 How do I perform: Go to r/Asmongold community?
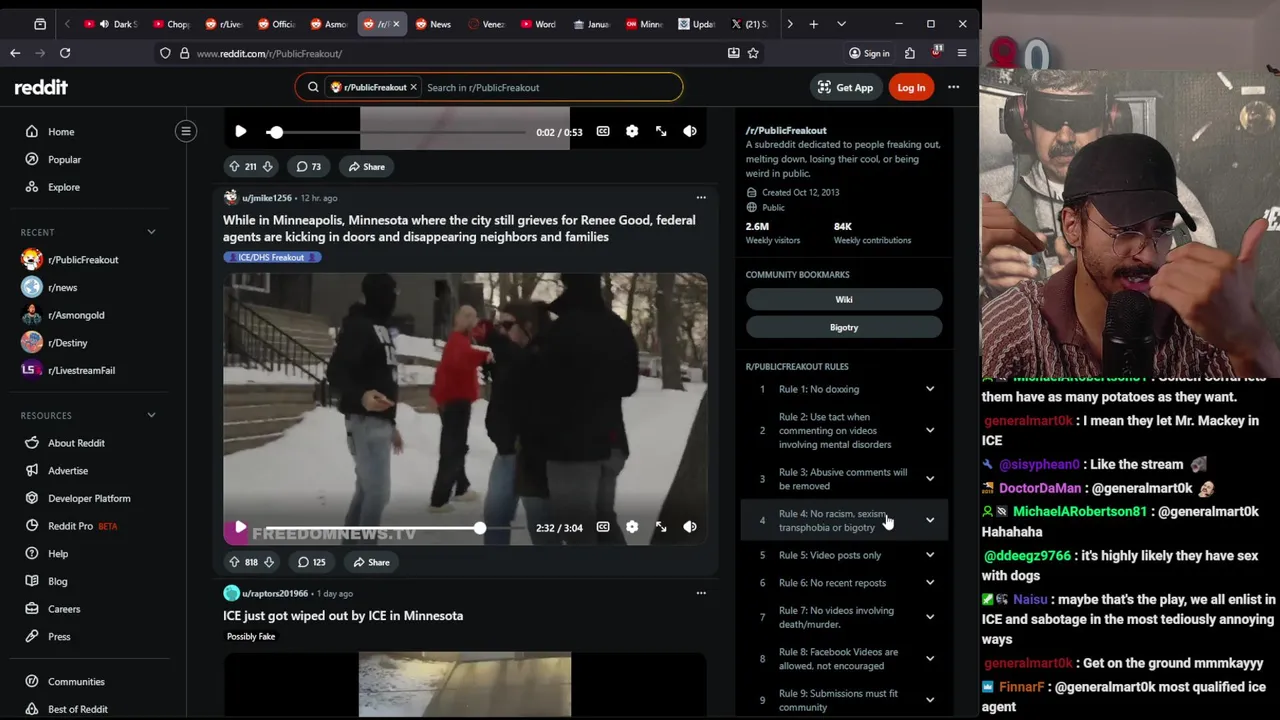coord(76,315)
